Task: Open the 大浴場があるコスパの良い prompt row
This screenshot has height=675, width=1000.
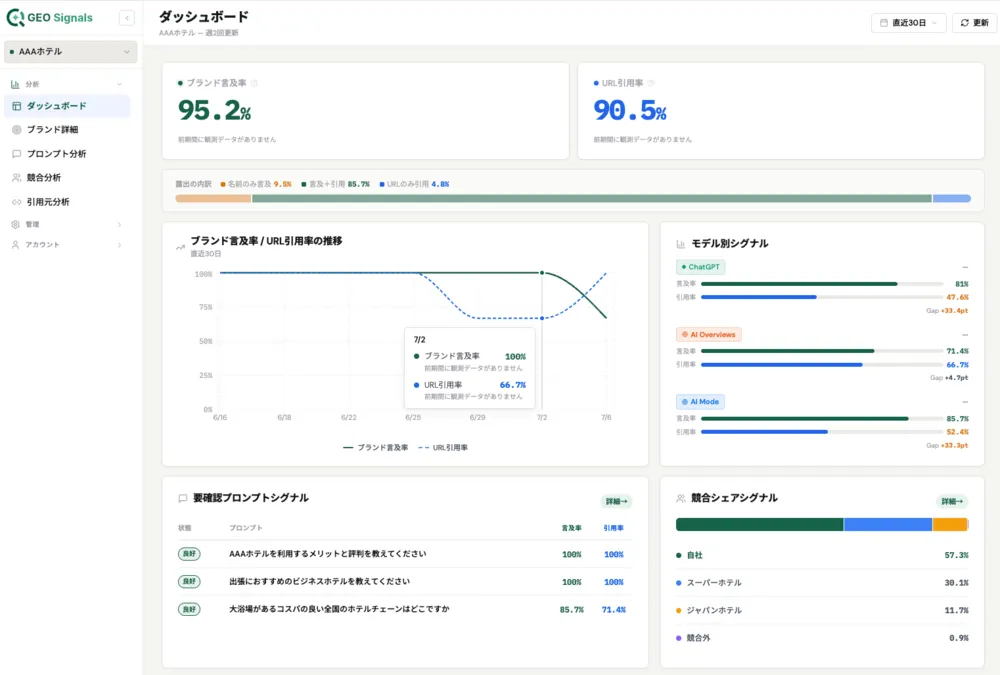Action: tap(405, 609)
